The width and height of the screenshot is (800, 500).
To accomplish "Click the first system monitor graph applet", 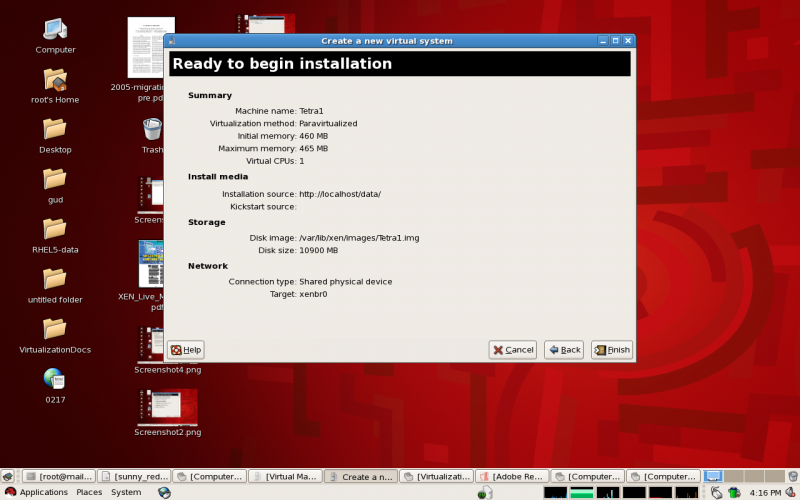I will [555, 492].
